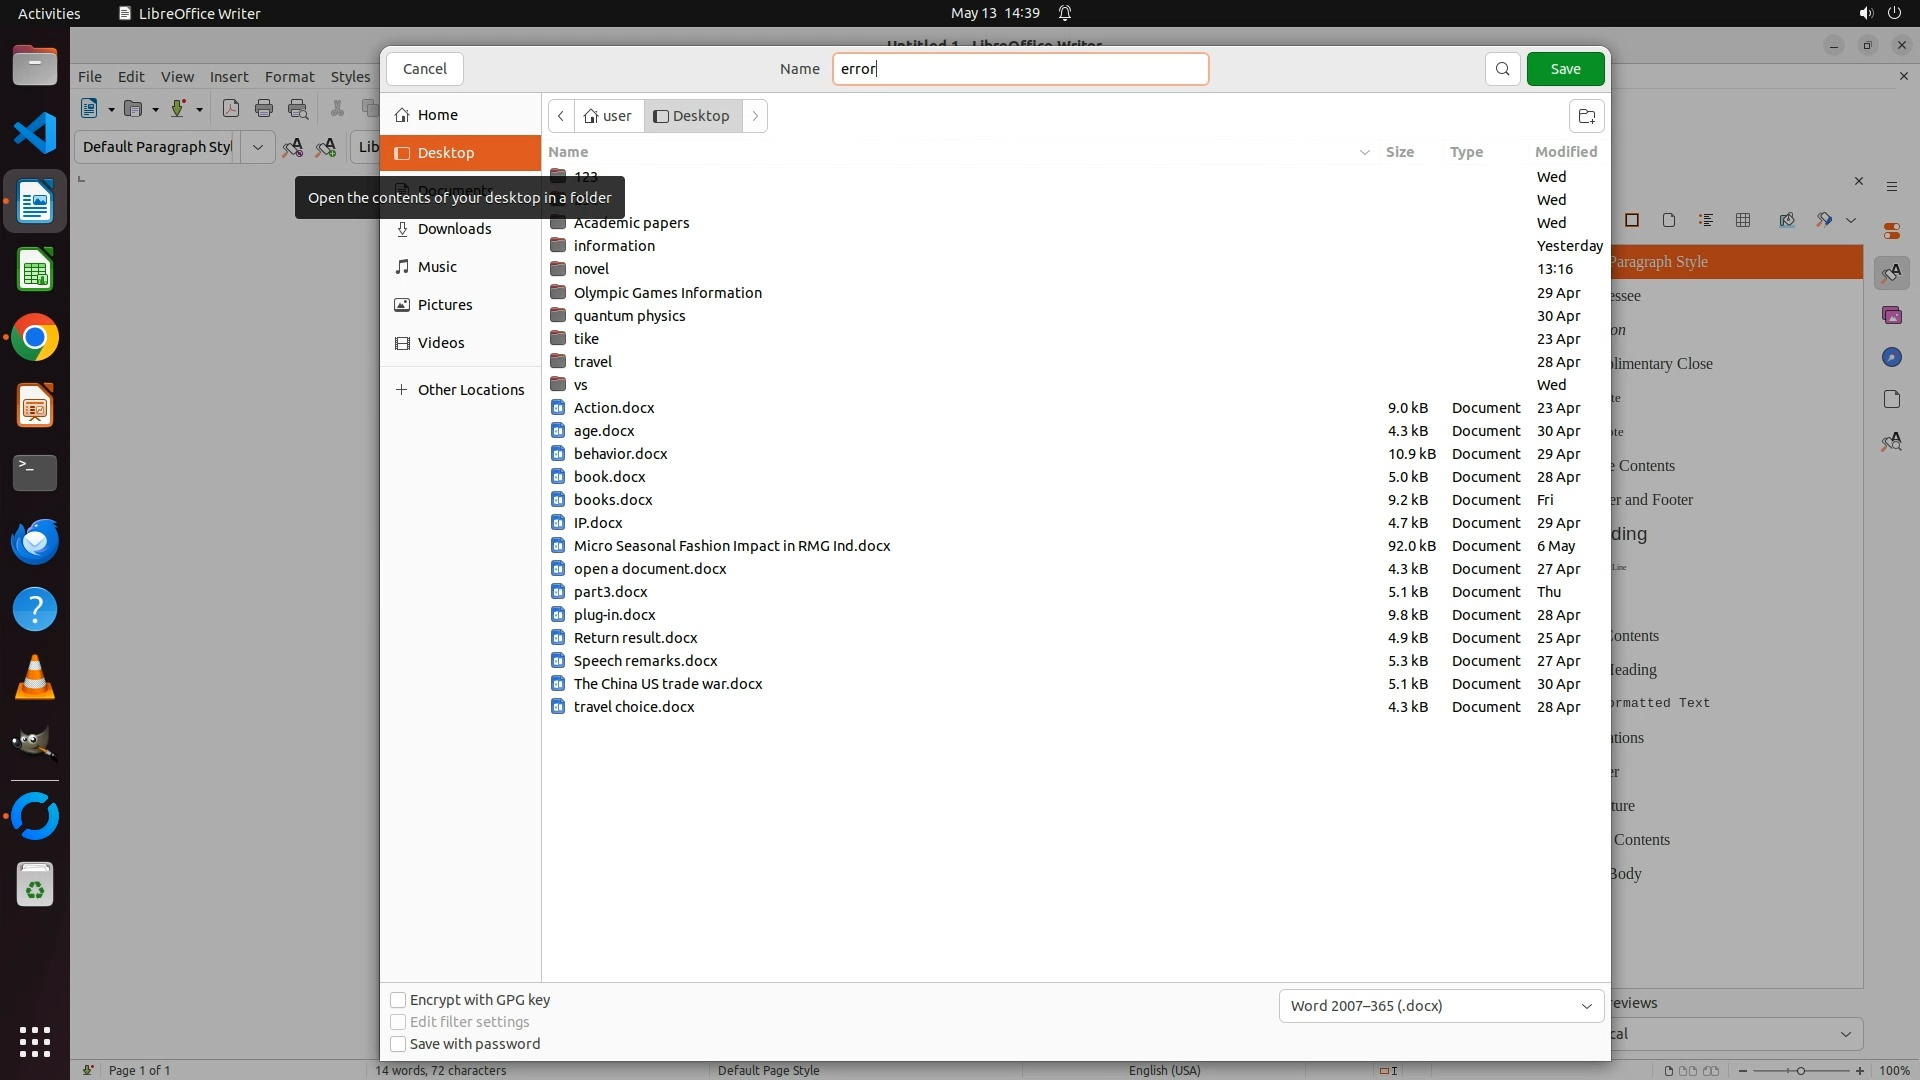Enable Save with password checkbox

[x=398, y=1044]
